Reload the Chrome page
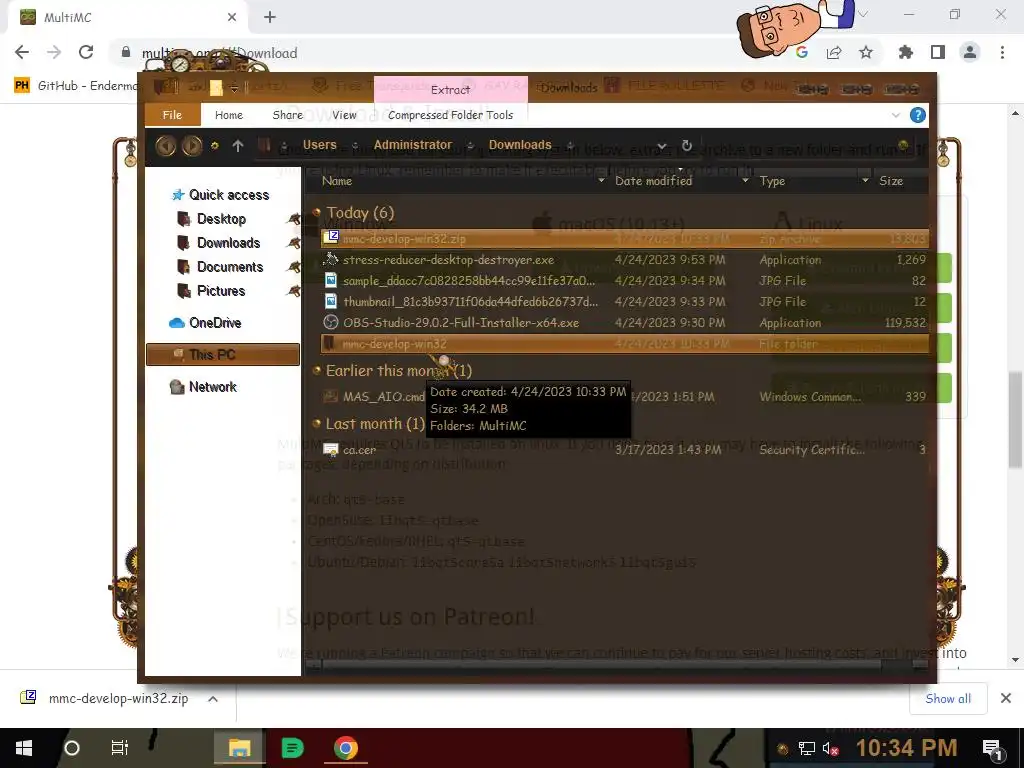Screen dimensions: 1024x768 tap(86, 52)
